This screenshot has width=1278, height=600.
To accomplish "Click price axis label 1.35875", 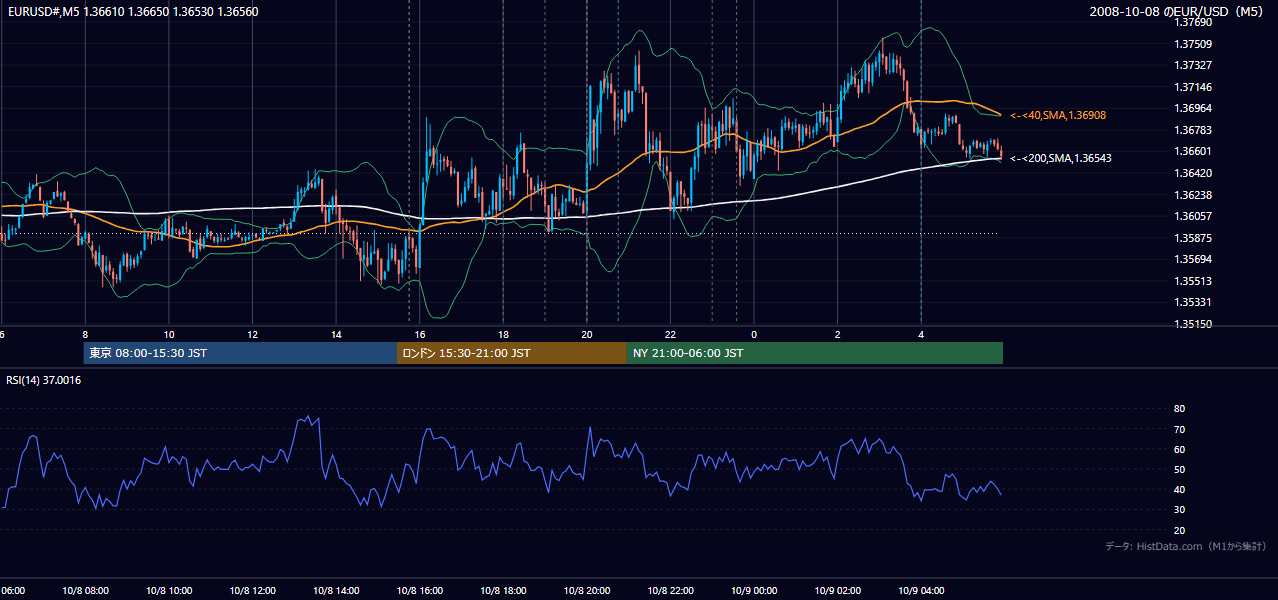I will (1193, 238).
